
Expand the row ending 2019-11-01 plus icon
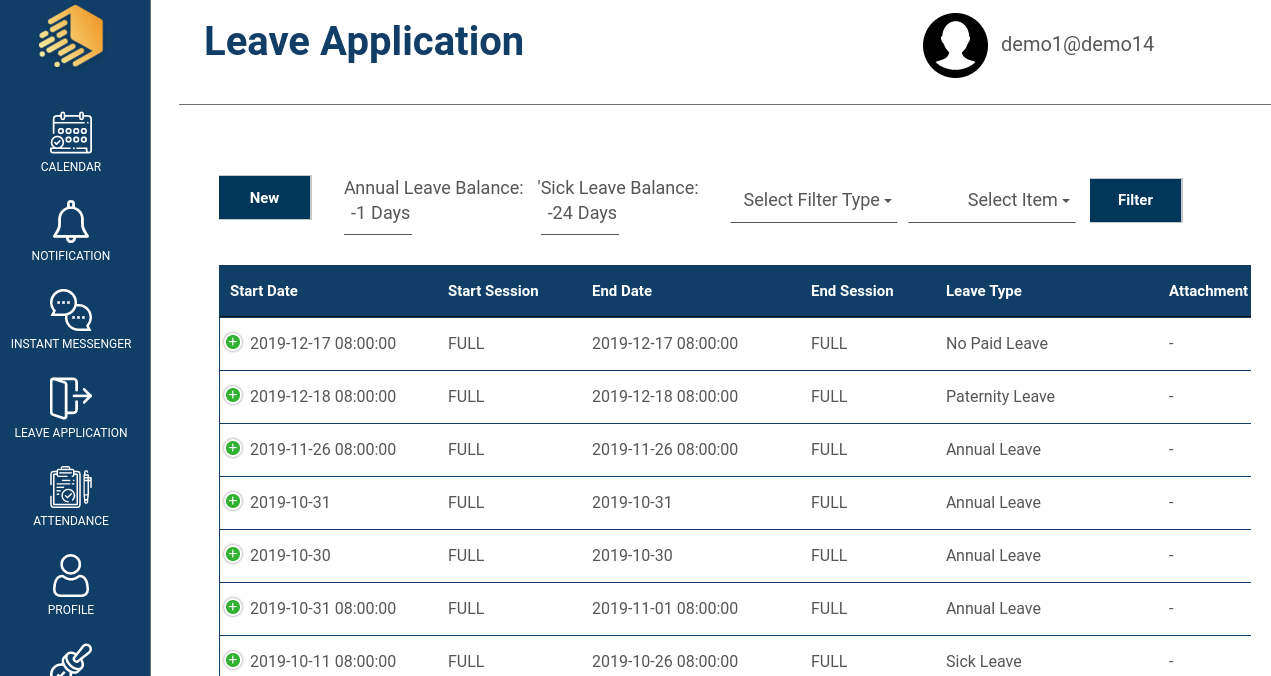coord(233,607)
